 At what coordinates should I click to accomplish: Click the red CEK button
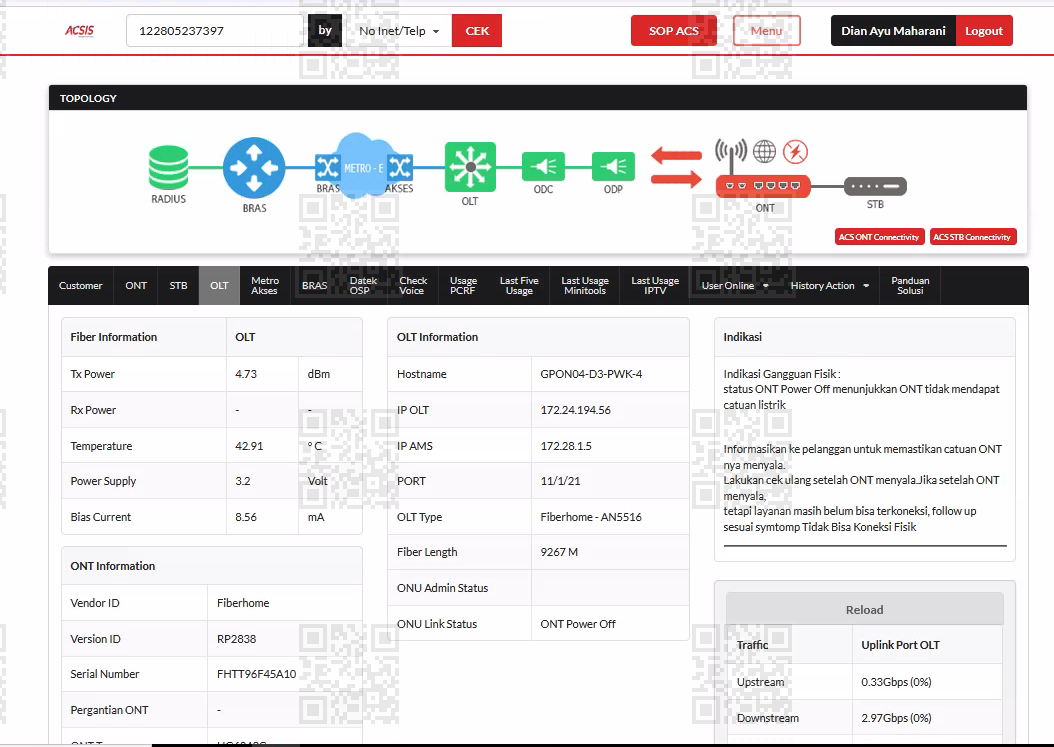tap(477, 31)
